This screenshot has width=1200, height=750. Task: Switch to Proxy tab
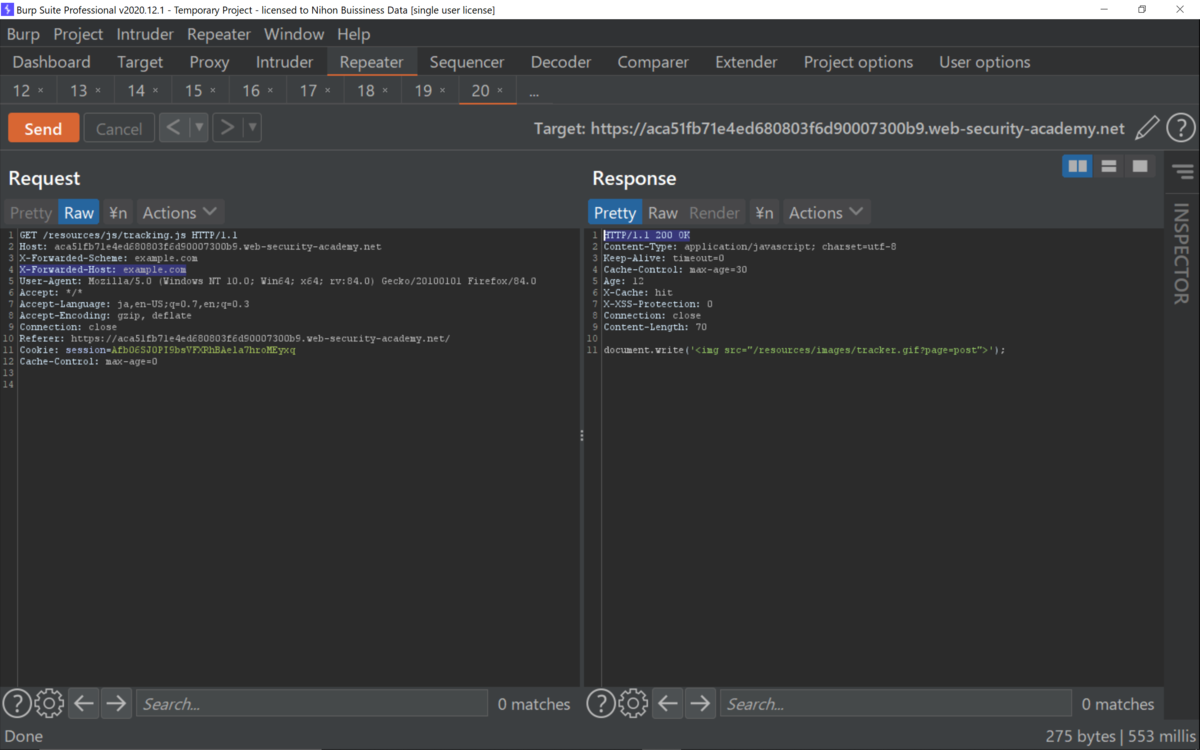[x=209, y=62]
